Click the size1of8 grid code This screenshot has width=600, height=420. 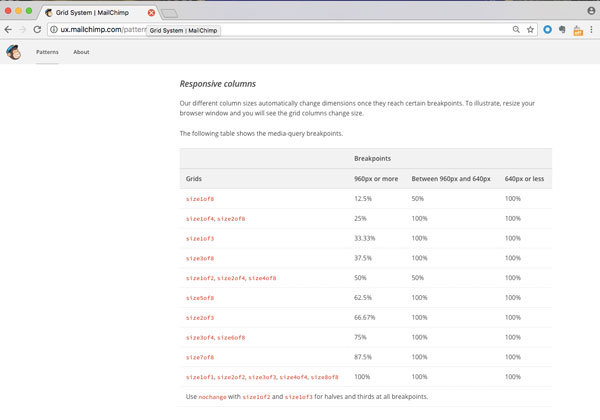pos(200,199)
